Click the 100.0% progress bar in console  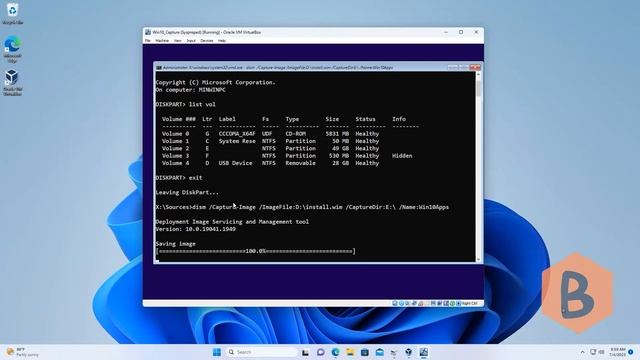(x=256, y=251)
